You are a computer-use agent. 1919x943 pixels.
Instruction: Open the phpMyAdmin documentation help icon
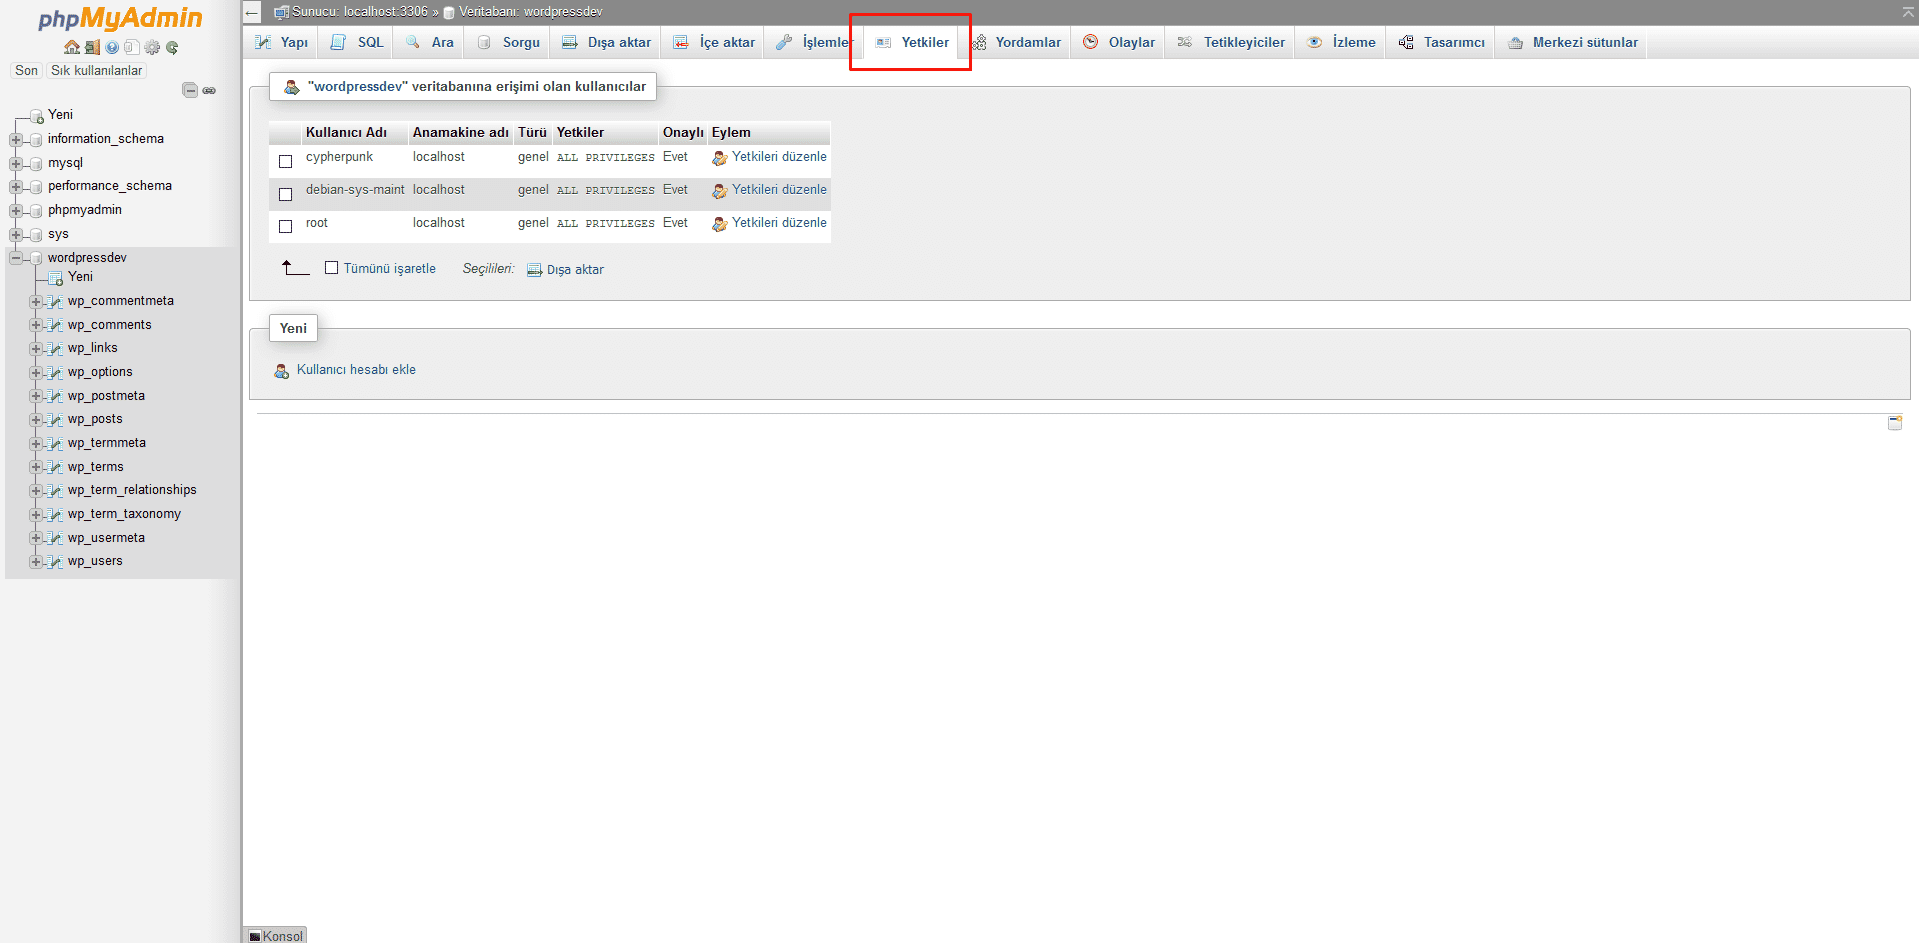point(112,47)
